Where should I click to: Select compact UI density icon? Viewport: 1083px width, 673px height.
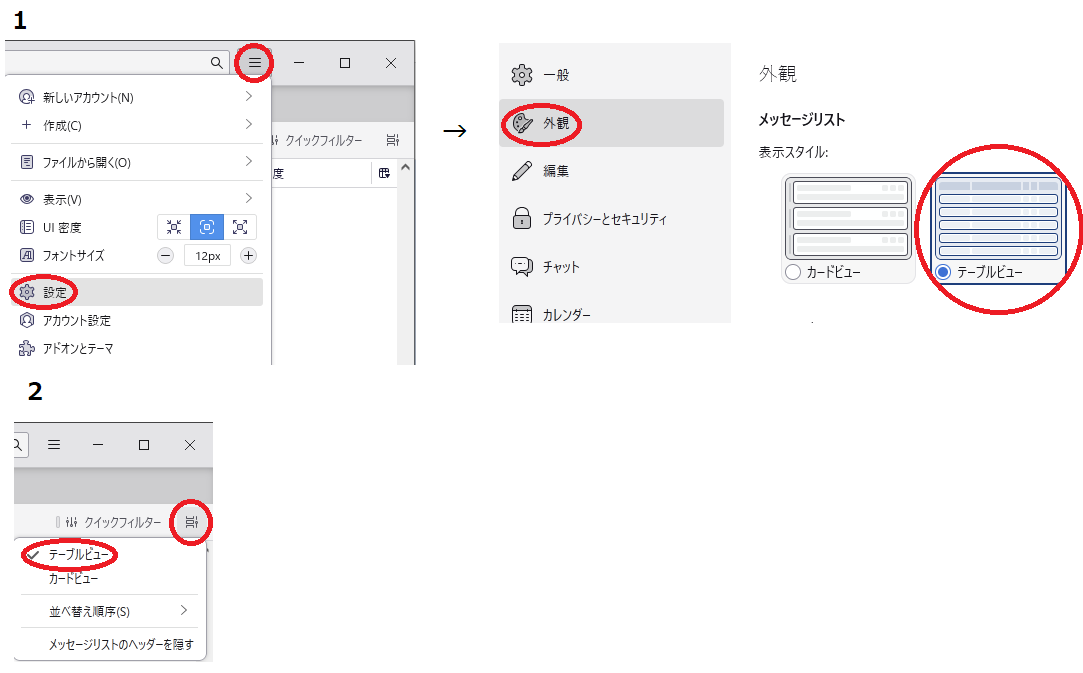pyautogui.click(x=174, y=227)
